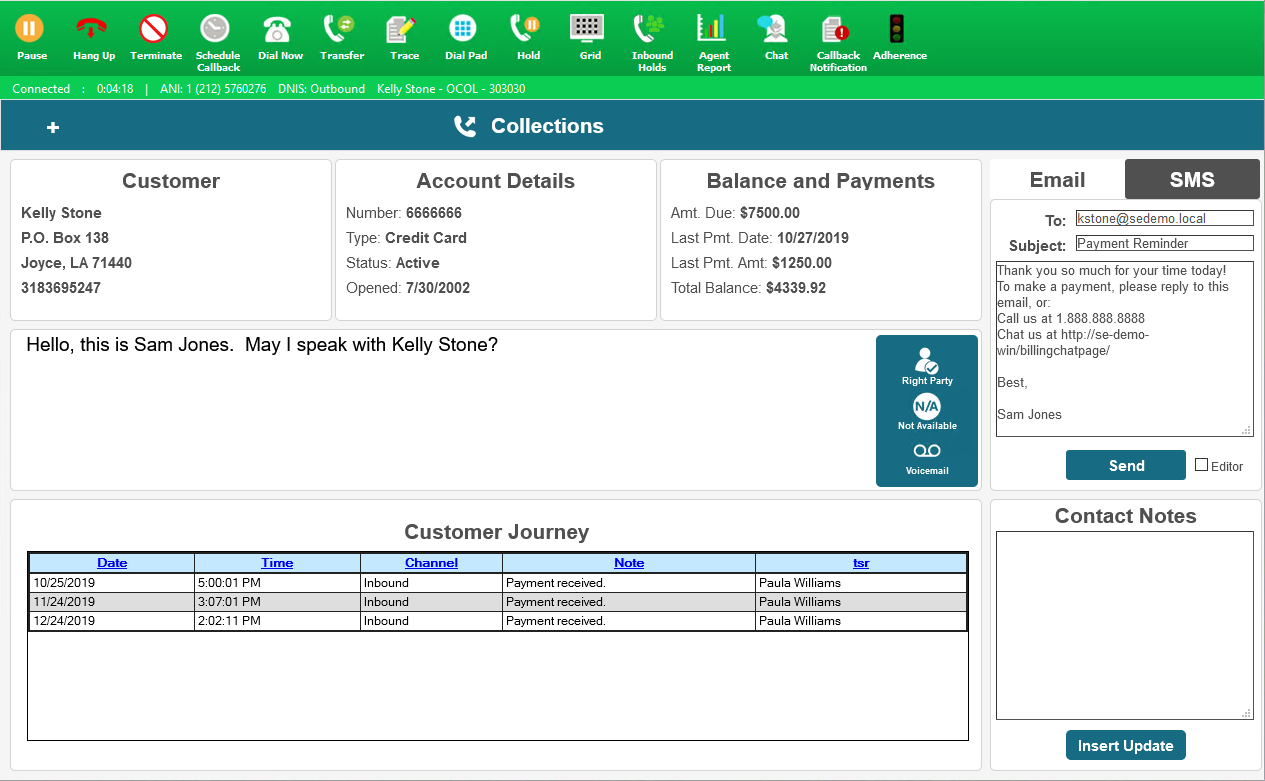The height and width of the screenshot is (781, 1265).
Task: Click the Subject input field
Action: coord(1163,243)
